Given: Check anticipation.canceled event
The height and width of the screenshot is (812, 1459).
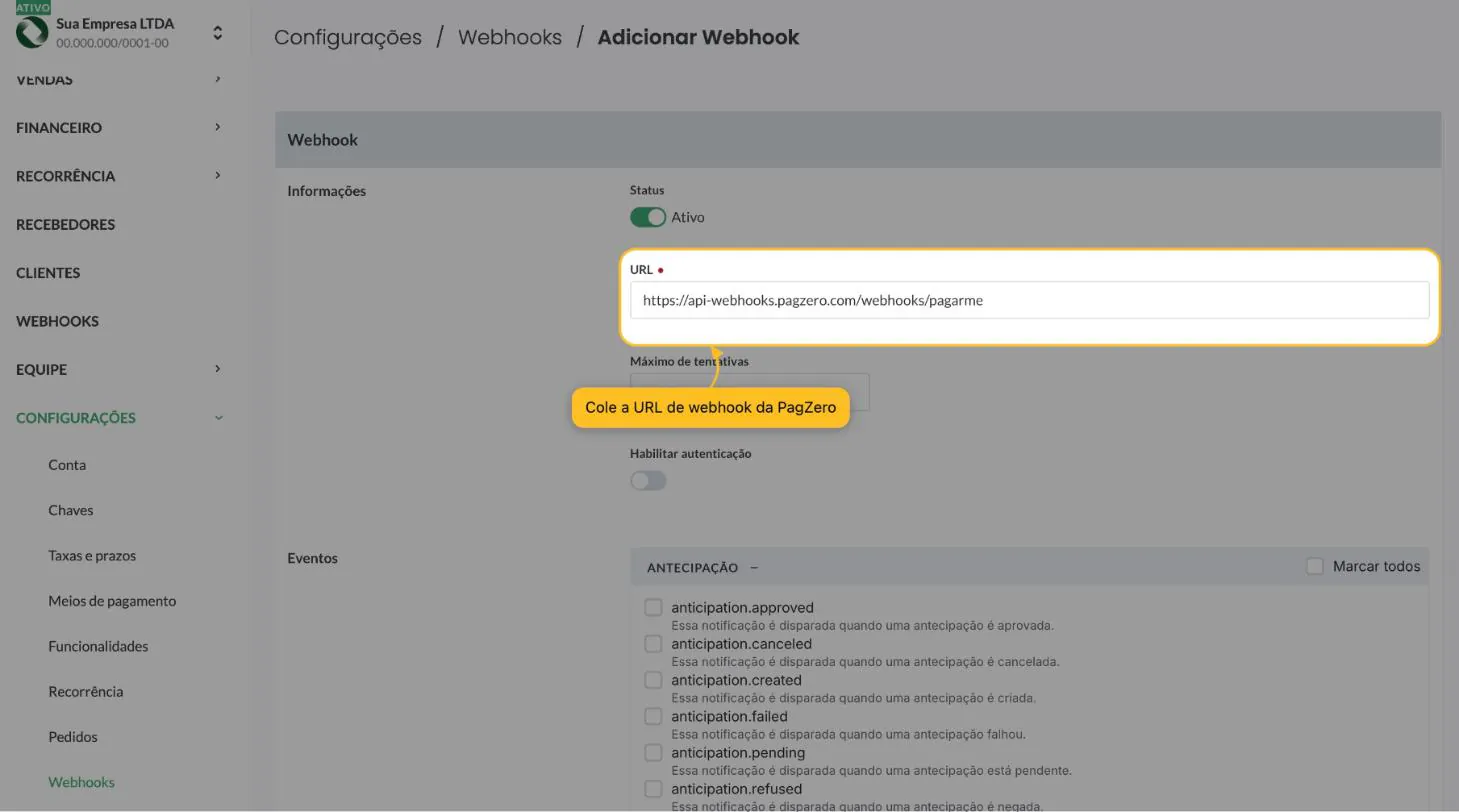Looking at the screenshot, I should coord(653,644).
